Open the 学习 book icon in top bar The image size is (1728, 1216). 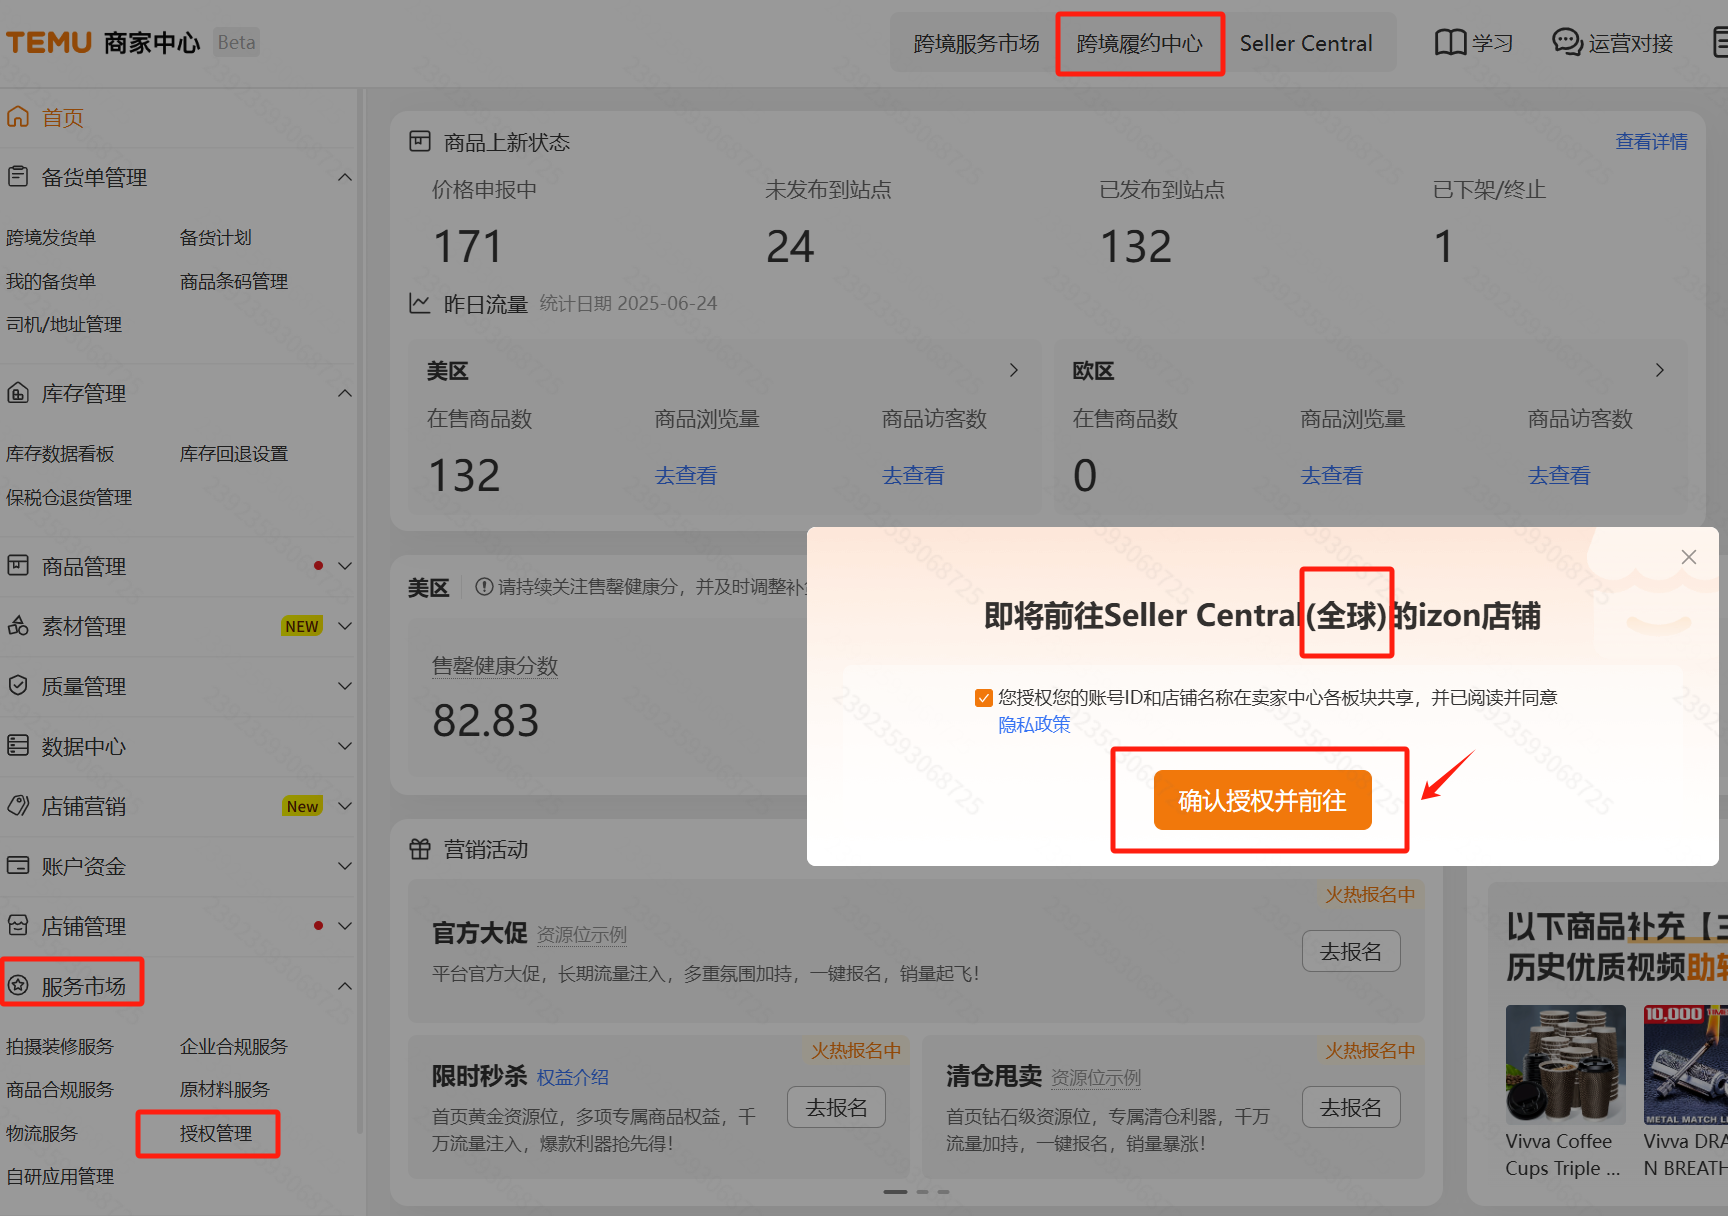(1449, 42)
